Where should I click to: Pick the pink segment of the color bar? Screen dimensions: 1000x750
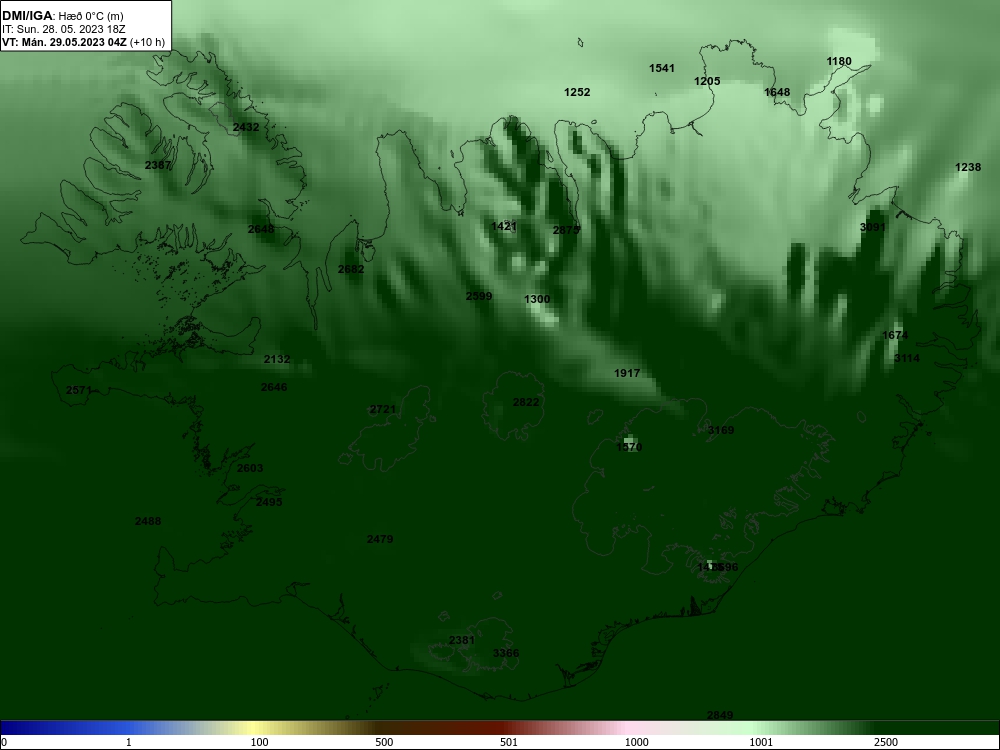628,728
